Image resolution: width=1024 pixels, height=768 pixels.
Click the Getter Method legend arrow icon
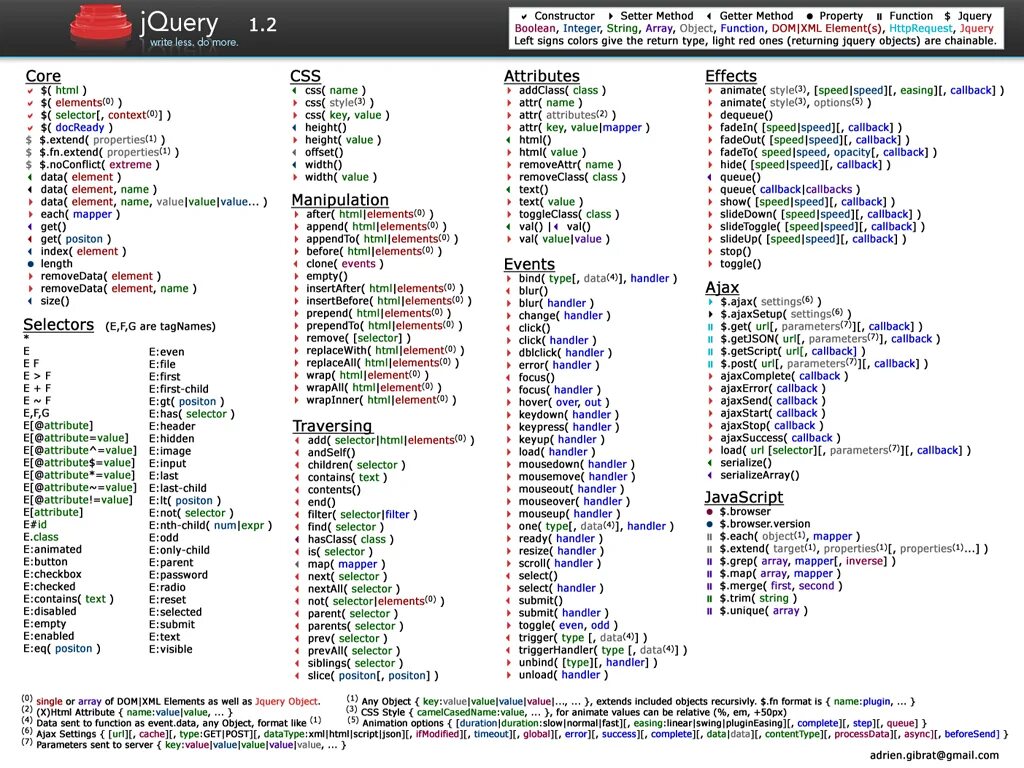(709, 16)
